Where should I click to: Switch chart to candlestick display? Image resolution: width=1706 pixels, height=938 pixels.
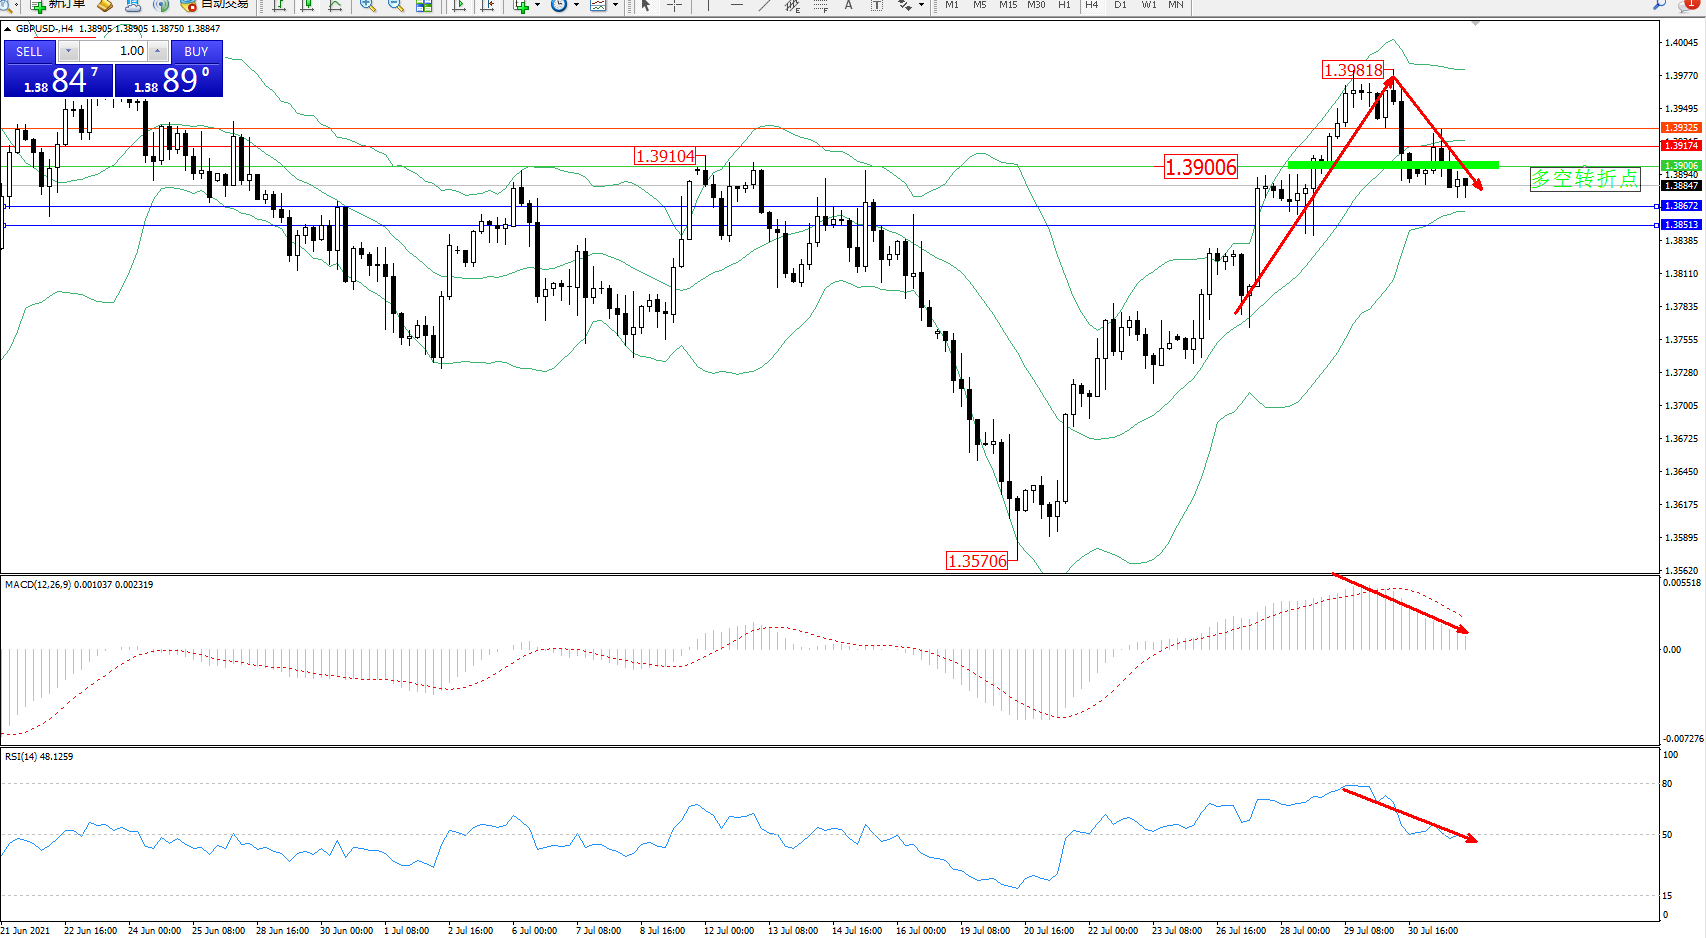(307, 5)
